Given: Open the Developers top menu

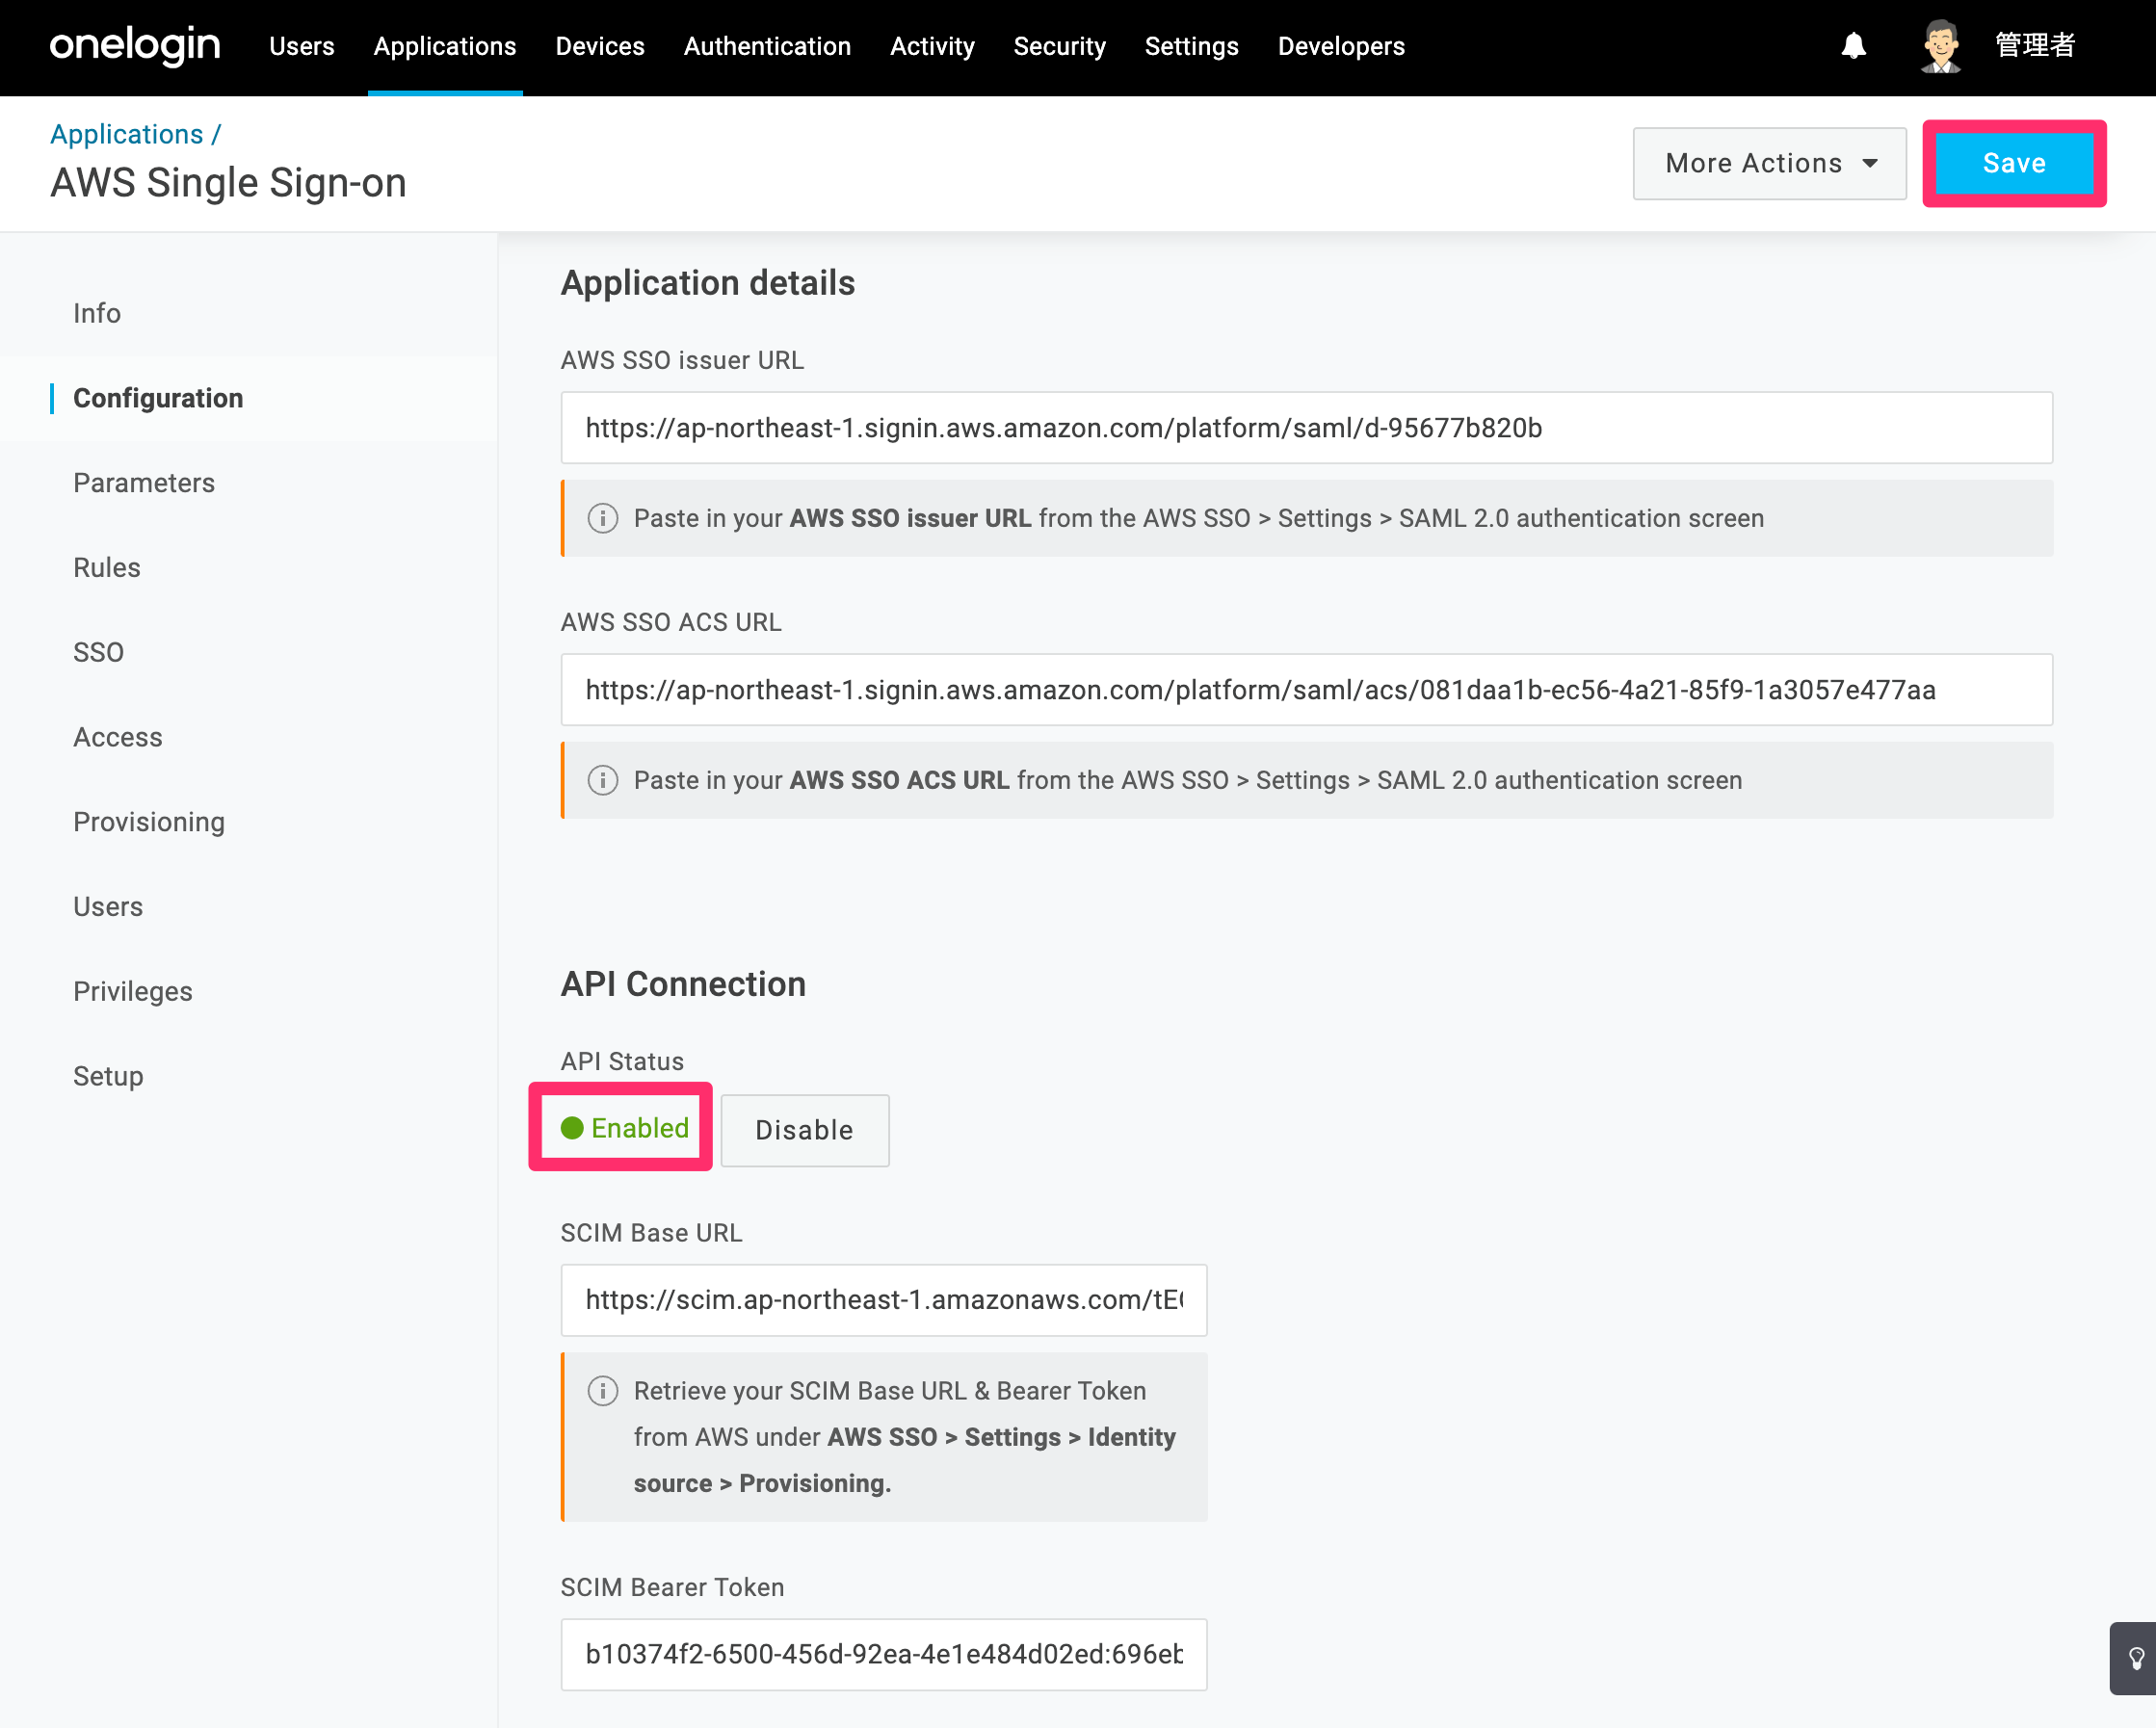Looking at the screenshot, I should (1341, 46).
